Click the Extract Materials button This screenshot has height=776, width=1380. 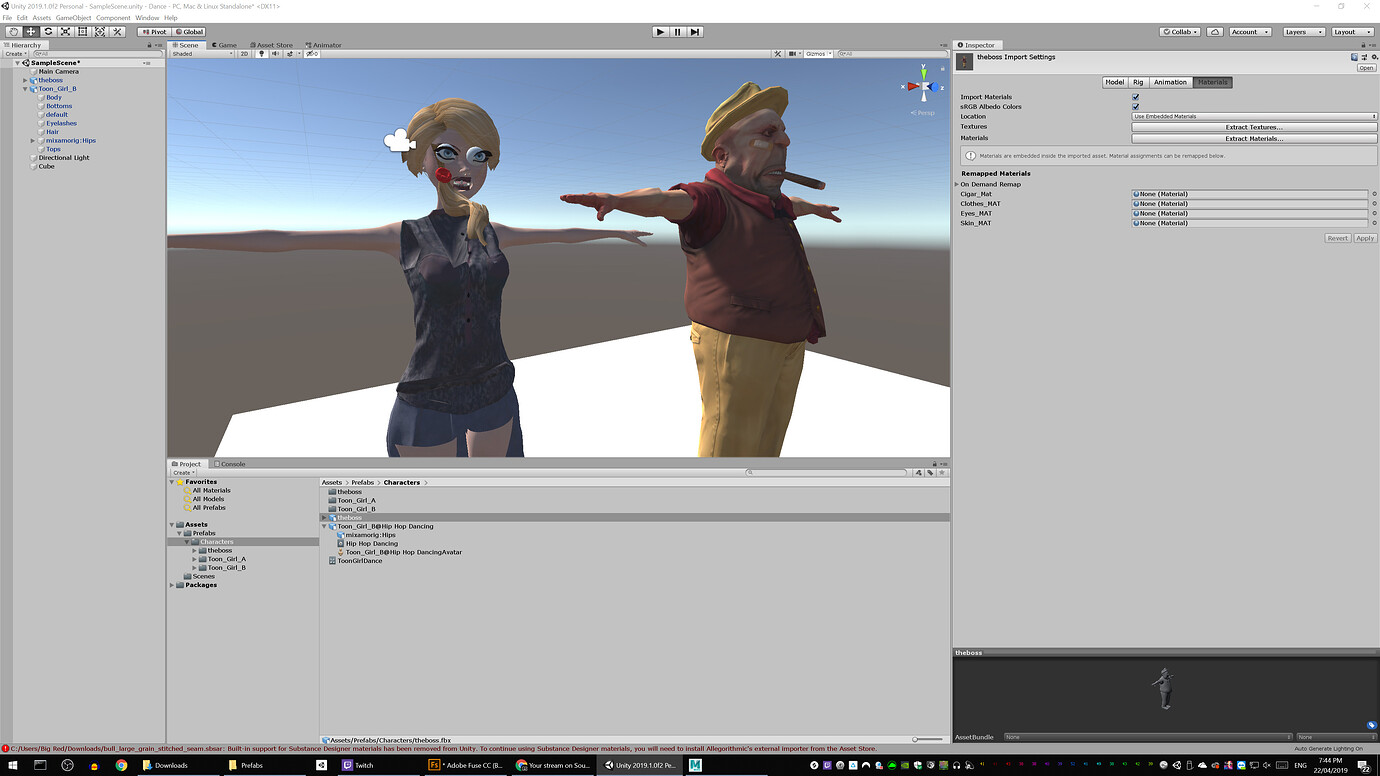pos(1252,138)
